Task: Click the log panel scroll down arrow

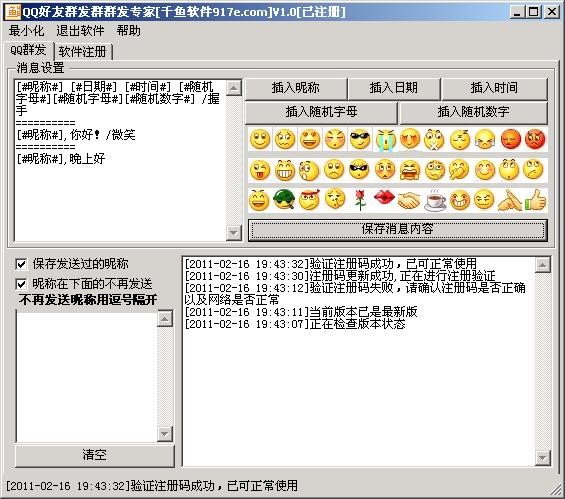Action: pyautogui.click(x=543, y=458)
